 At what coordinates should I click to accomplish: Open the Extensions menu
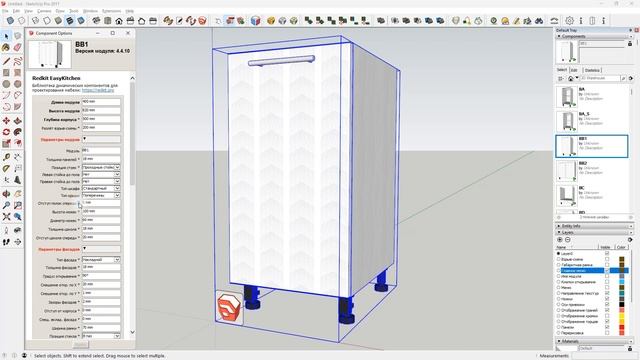(x=111, y=11)
